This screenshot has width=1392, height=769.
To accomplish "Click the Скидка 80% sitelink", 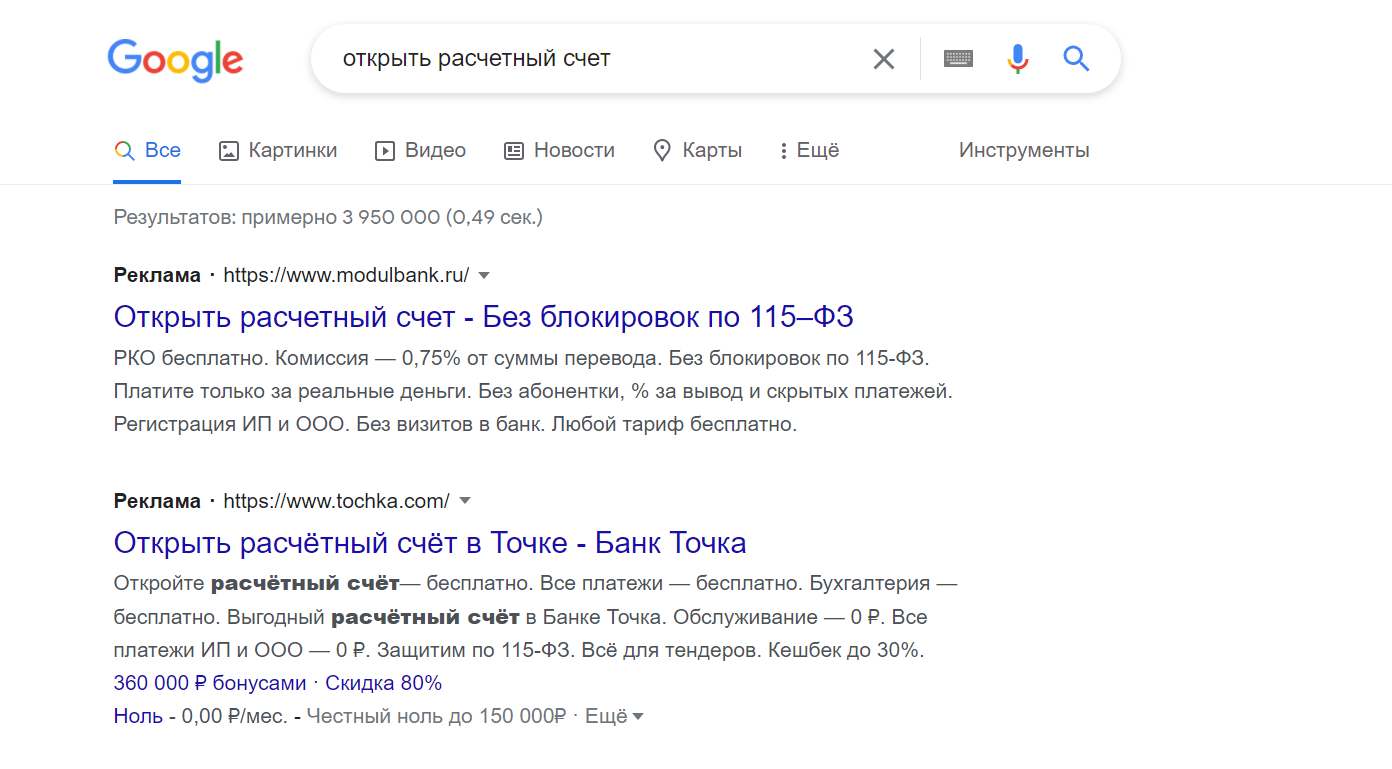I will 383,683.
